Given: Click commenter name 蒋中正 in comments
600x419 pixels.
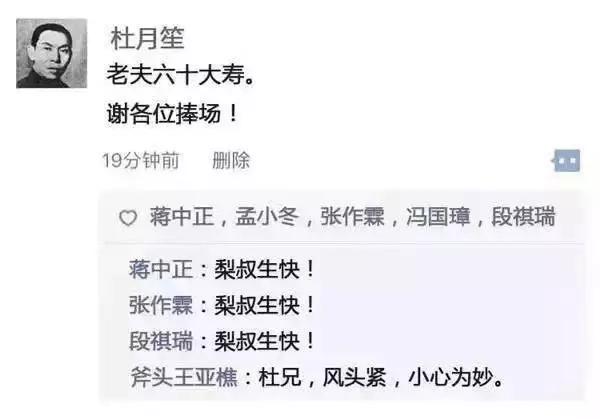Looking at the screenshot, I should pyautogui.click(x=161, y=269).
